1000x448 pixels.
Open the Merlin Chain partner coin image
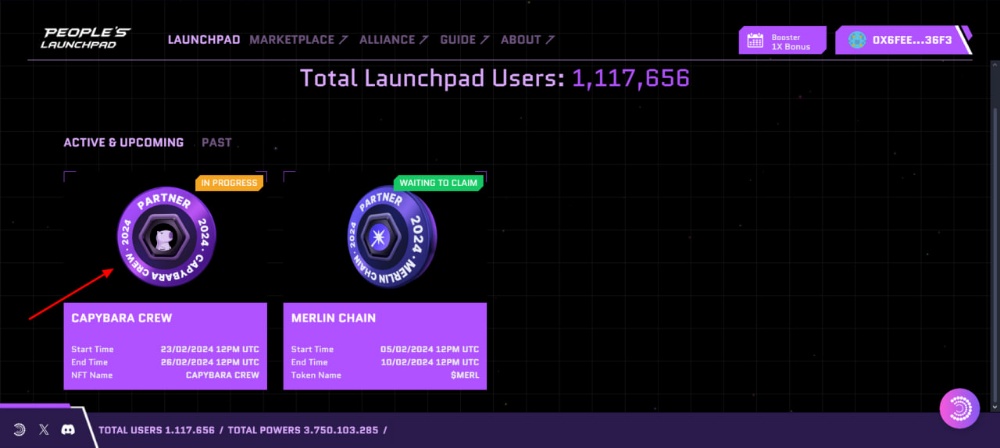tap(392, 236)
